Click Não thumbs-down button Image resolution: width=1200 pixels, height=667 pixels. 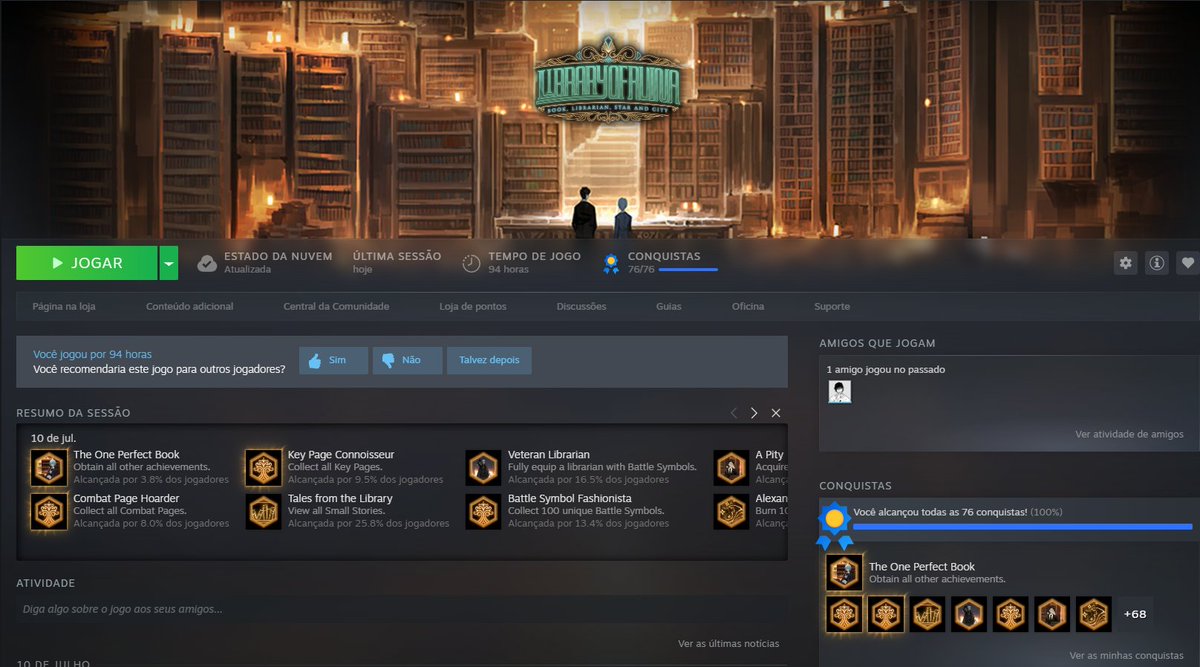tap(407, 360)
